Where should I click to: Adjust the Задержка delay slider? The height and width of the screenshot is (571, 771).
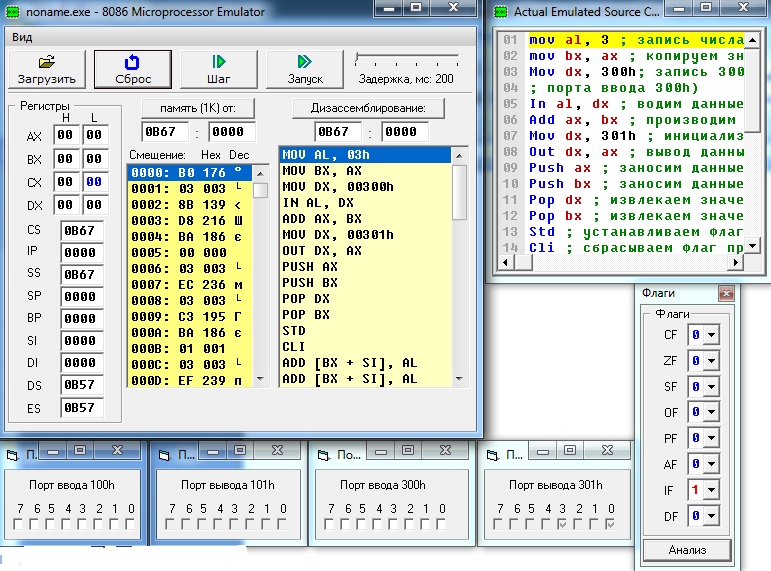pyautogui.click(x=357, y=59)
